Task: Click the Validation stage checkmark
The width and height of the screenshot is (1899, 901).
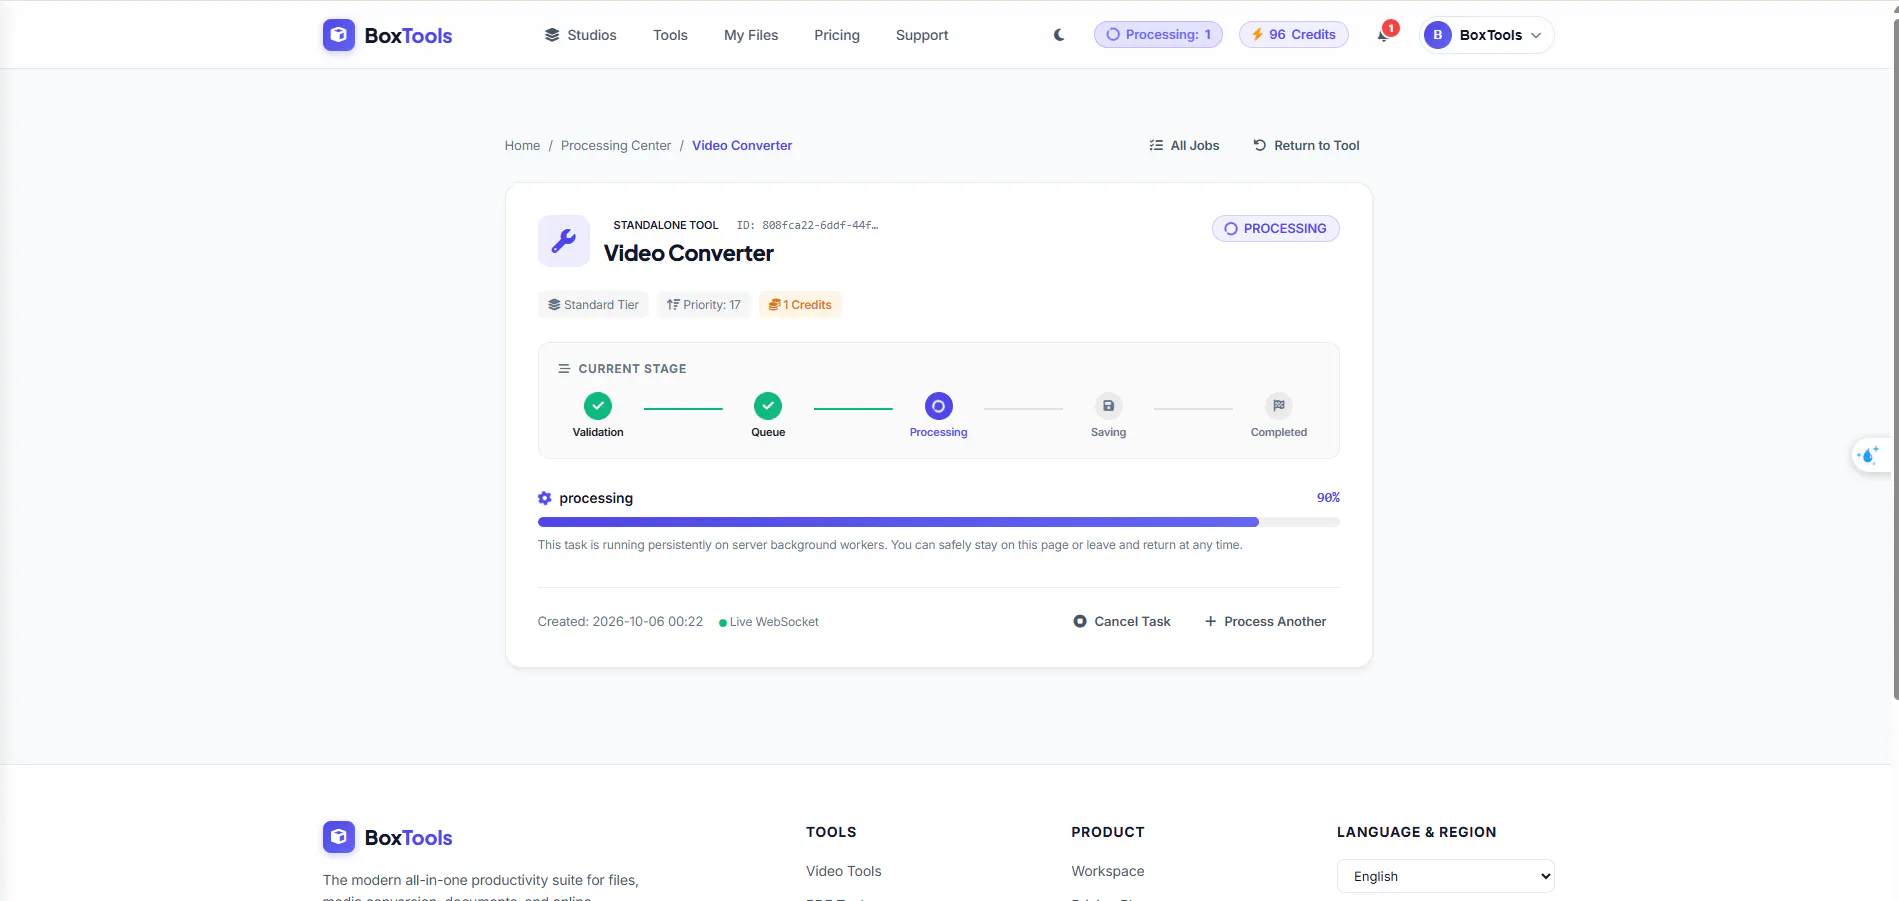Action: 598,406
